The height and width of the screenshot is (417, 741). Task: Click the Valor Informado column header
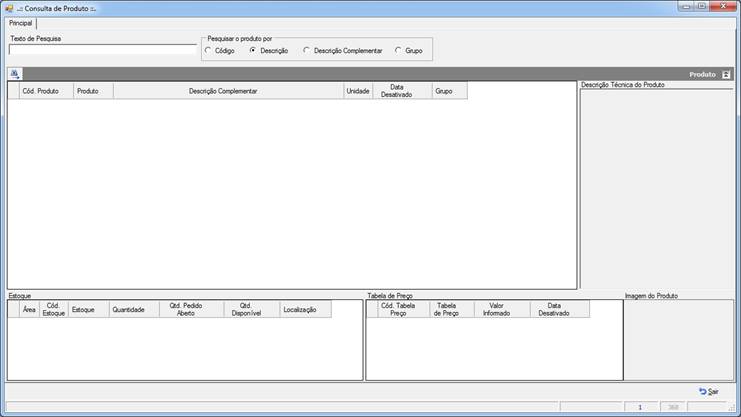click(502, 310)
